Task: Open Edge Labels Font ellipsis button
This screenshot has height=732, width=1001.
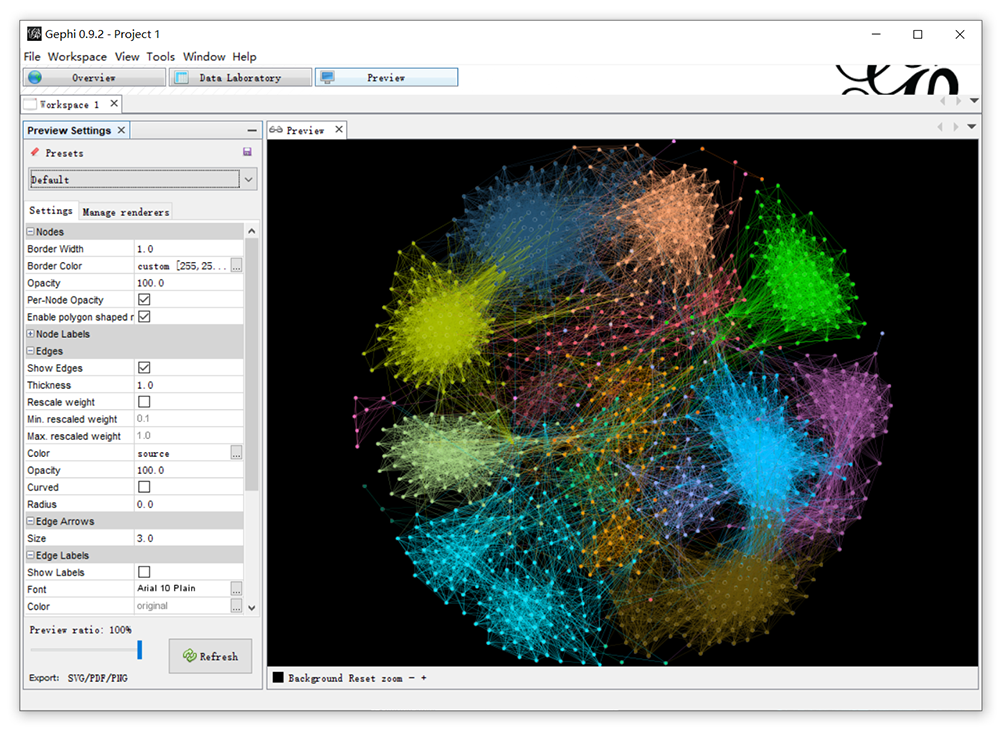Action: 236,588
